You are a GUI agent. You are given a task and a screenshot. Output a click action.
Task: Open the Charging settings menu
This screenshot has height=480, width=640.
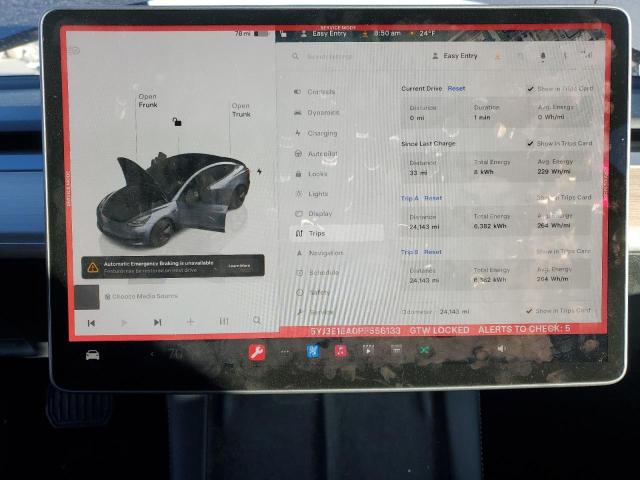[x=316, y=133]
